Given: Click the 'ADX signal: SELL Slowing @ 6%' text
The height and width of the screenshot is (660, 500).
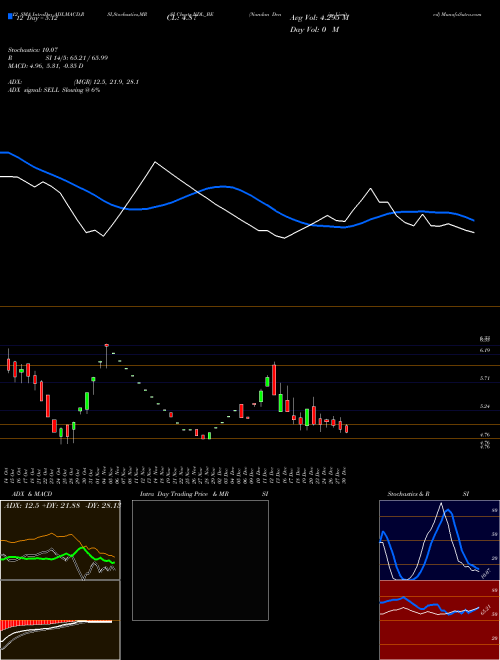Looking at the screenshot, I should coord(54,90).
